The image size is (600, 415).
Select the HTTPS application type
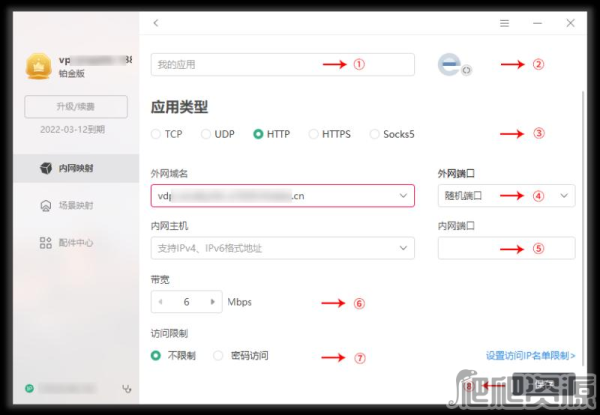[314, 133]
